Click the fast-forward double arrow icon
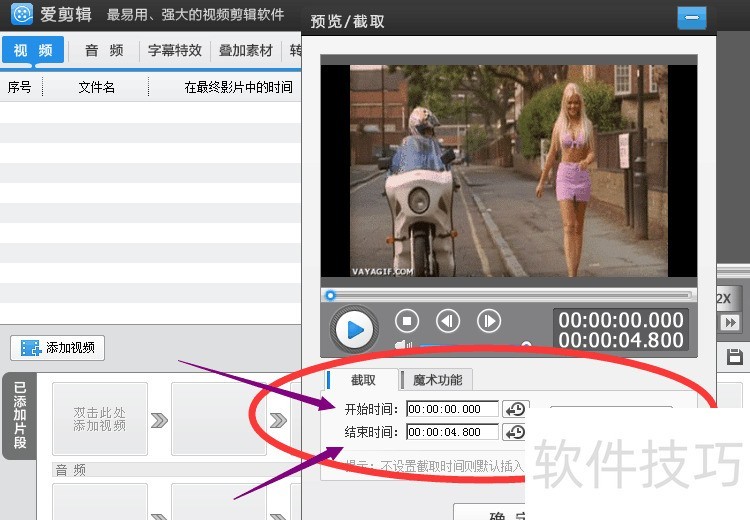This screenshot has height=520, width=750. 730,322
